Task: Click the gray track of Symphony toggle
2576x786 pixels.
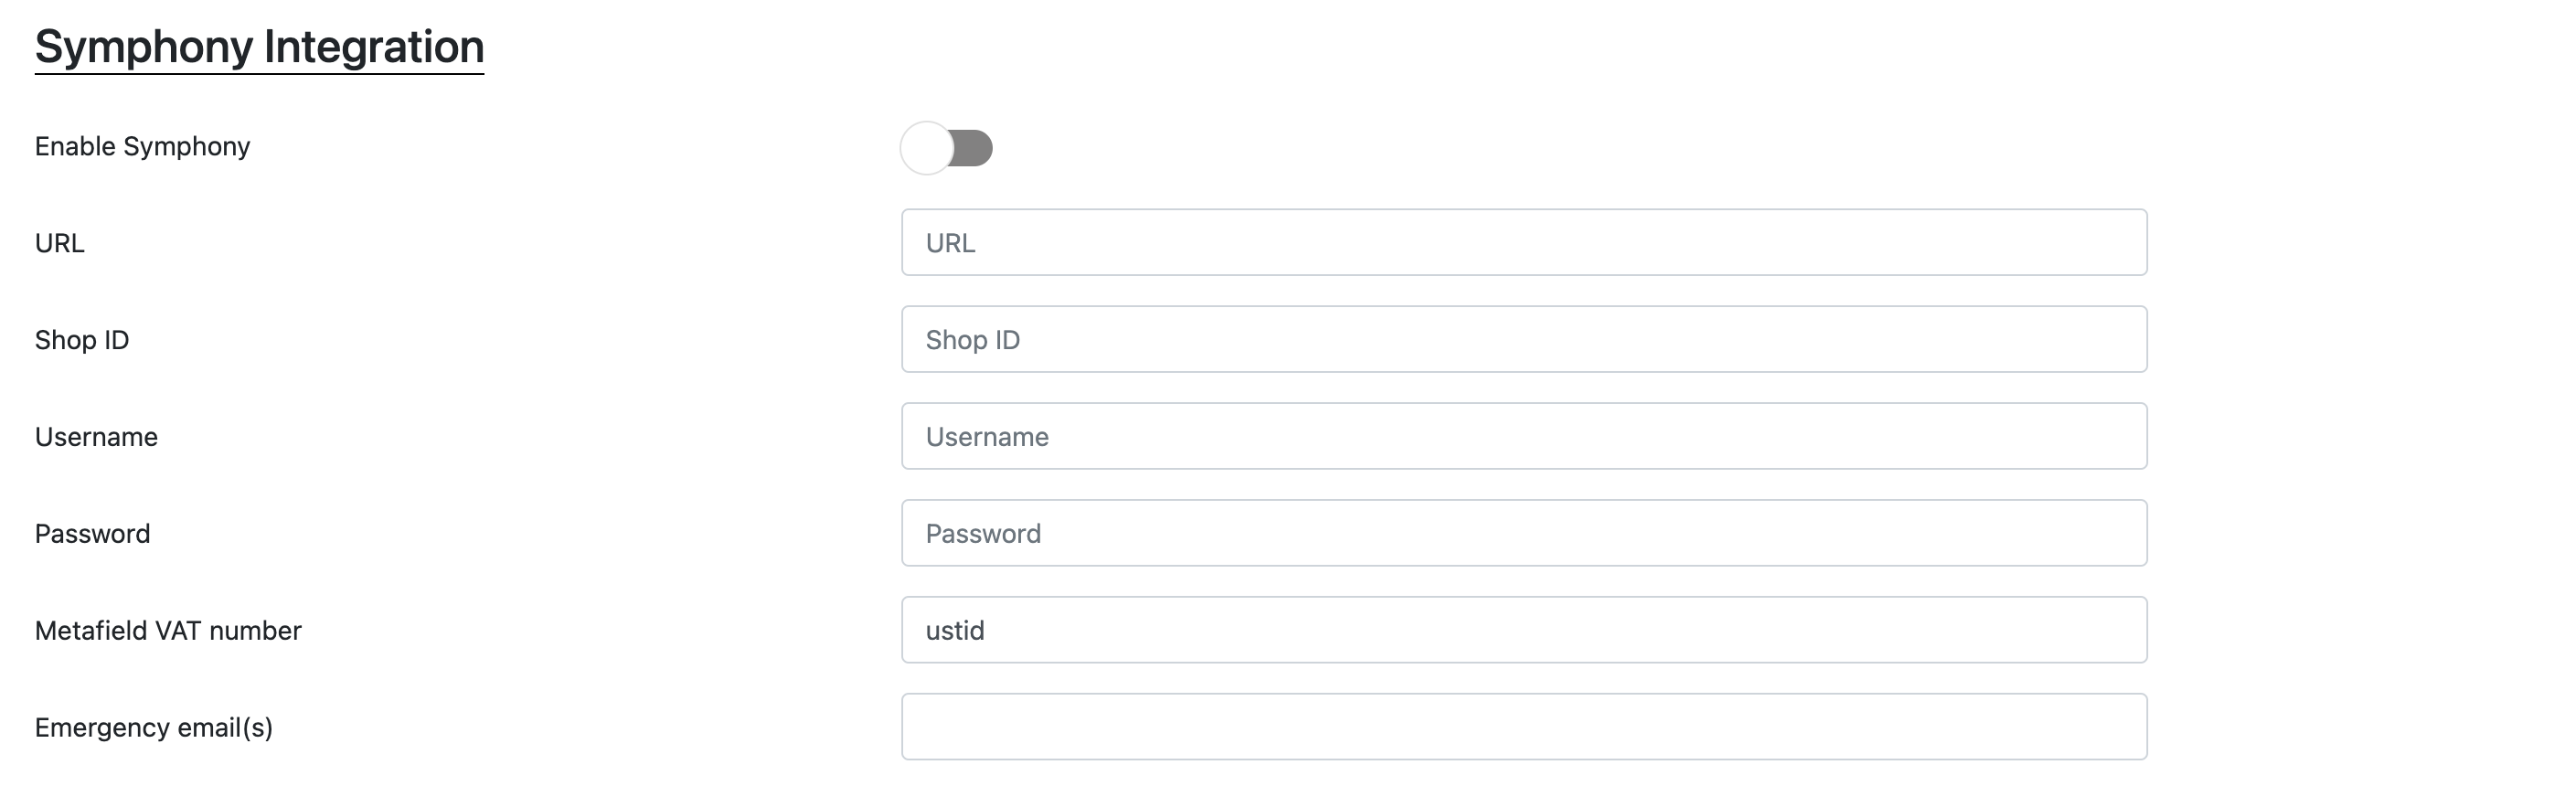Action: pyautogui.click(x=973, y=148)
